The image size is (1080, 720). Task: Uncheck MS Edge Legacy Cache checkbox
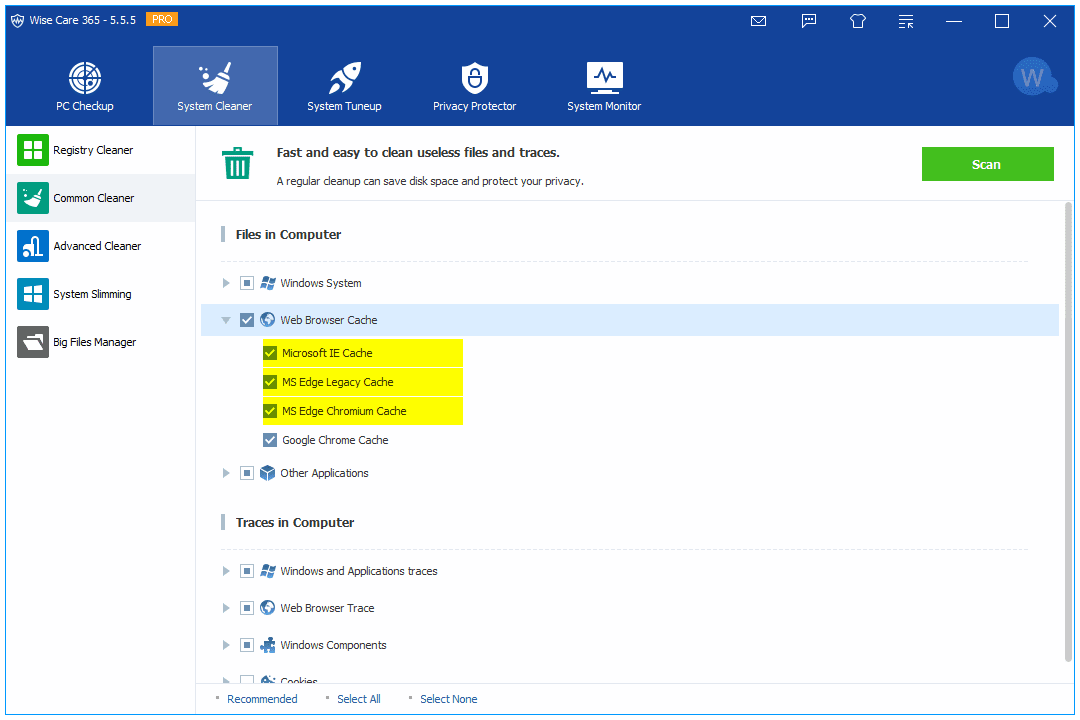click(270, 382)
